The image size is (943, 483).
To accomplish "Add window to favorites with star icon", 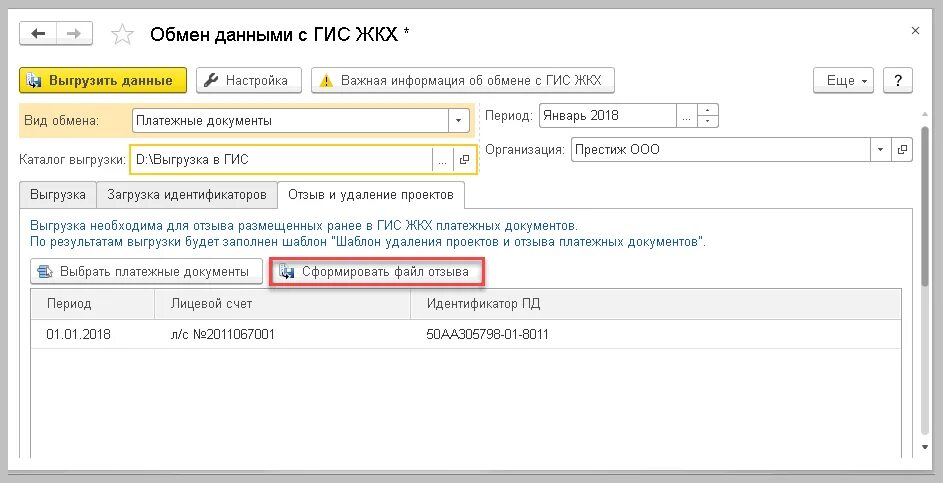I will click(122, 34).
